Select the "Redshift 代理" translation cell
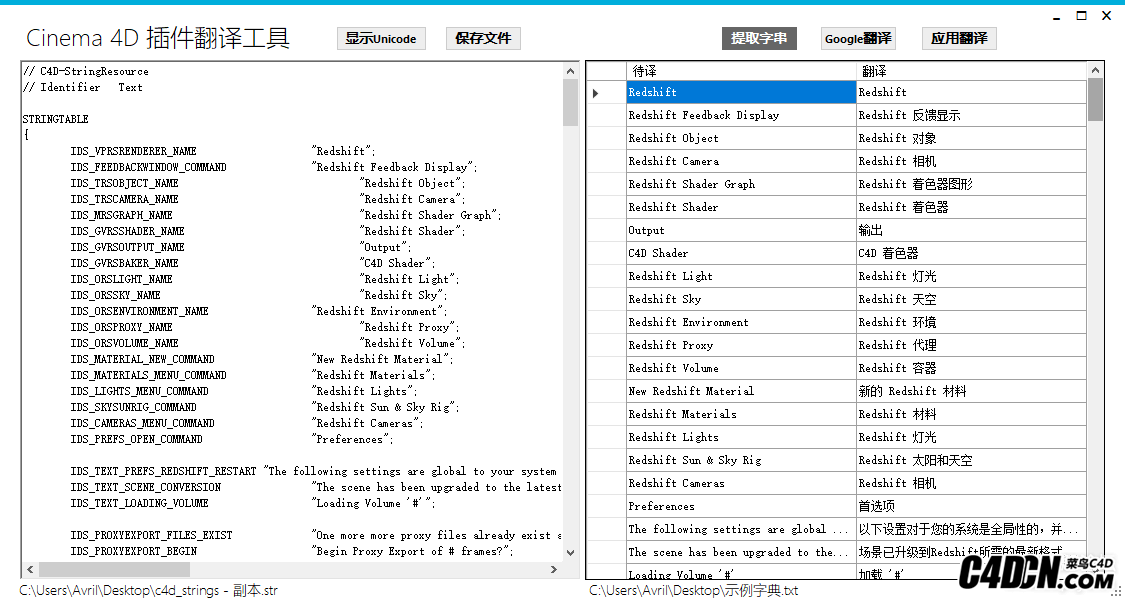Viewport: 1125px width, 600px height. coord(971,345)
